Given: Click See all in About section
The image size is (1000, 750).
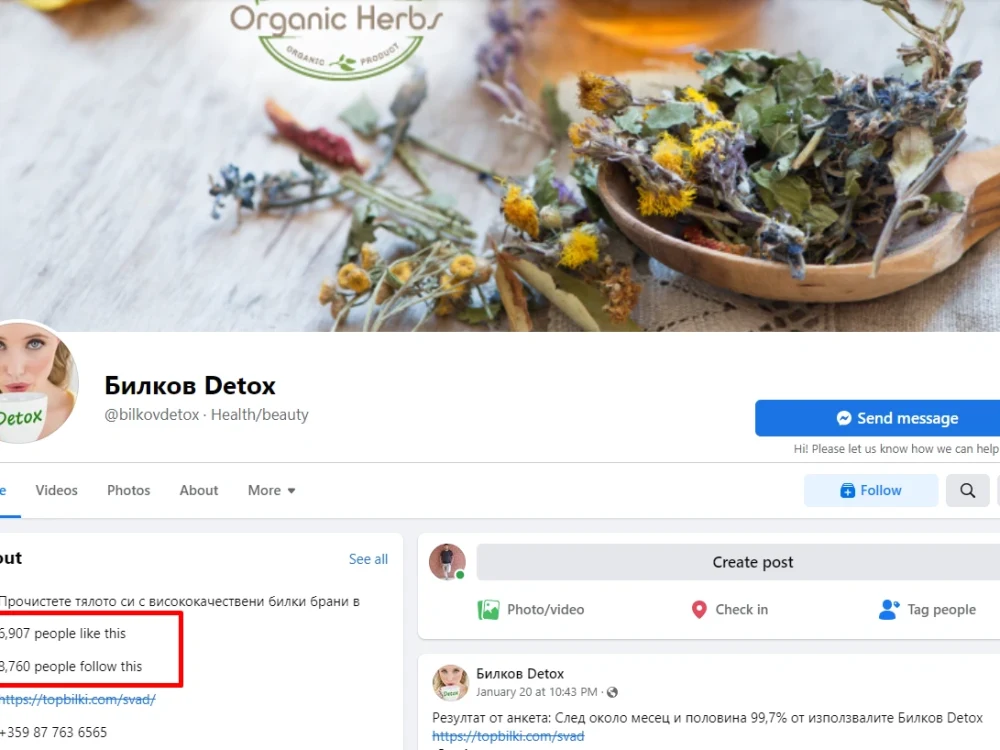Looking at the screenshot, I should (368, 559).
